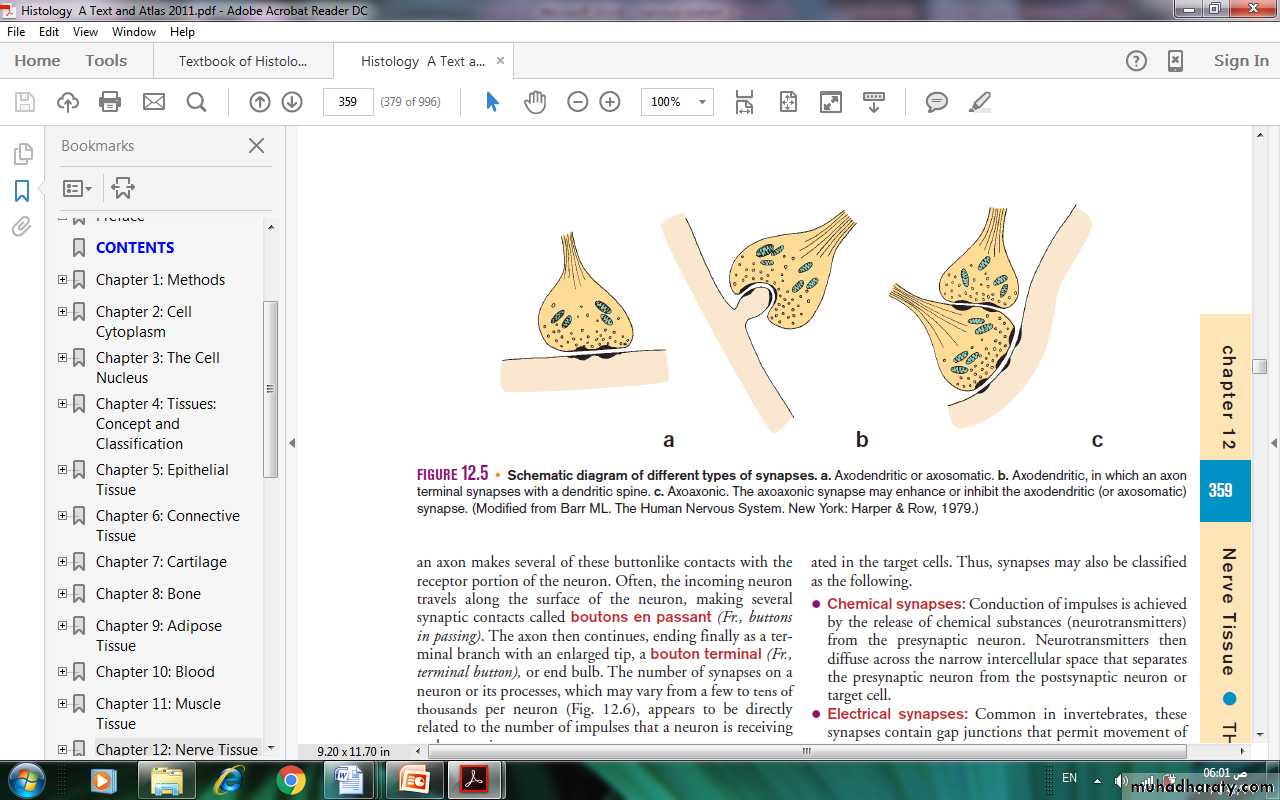Image resolution: width=1280 pixels, height=800 pixels.
Task: Click the Sign In button
Action: click(x=1240, y=61)
